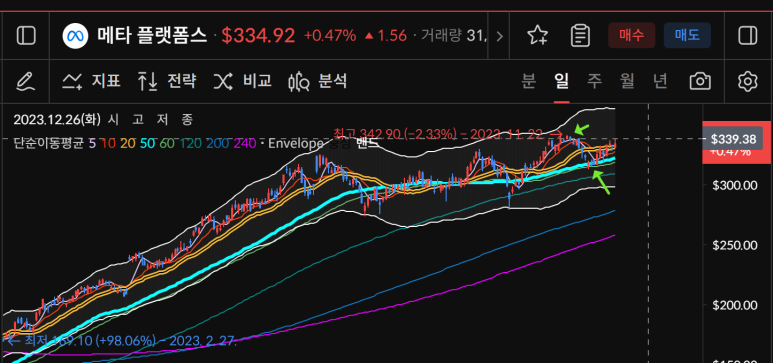Select the drawing pen tool
Screen dimensions: 773x363
coord(25,81)
